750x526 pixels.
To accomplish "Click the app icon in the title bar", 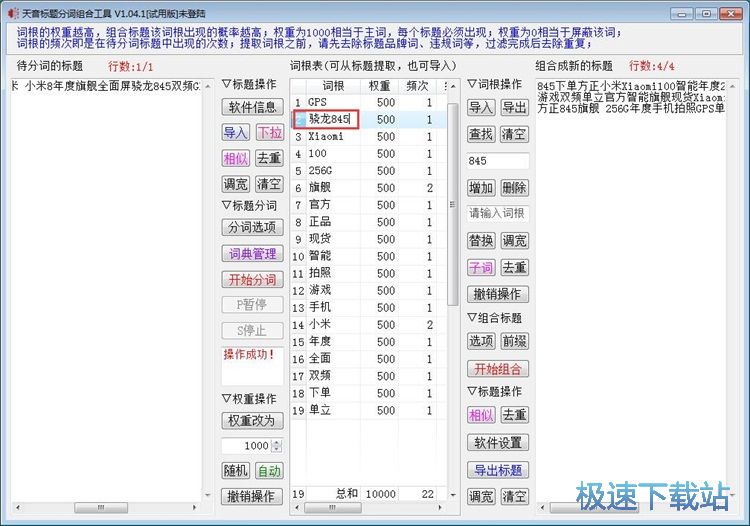I will [13, 13].
